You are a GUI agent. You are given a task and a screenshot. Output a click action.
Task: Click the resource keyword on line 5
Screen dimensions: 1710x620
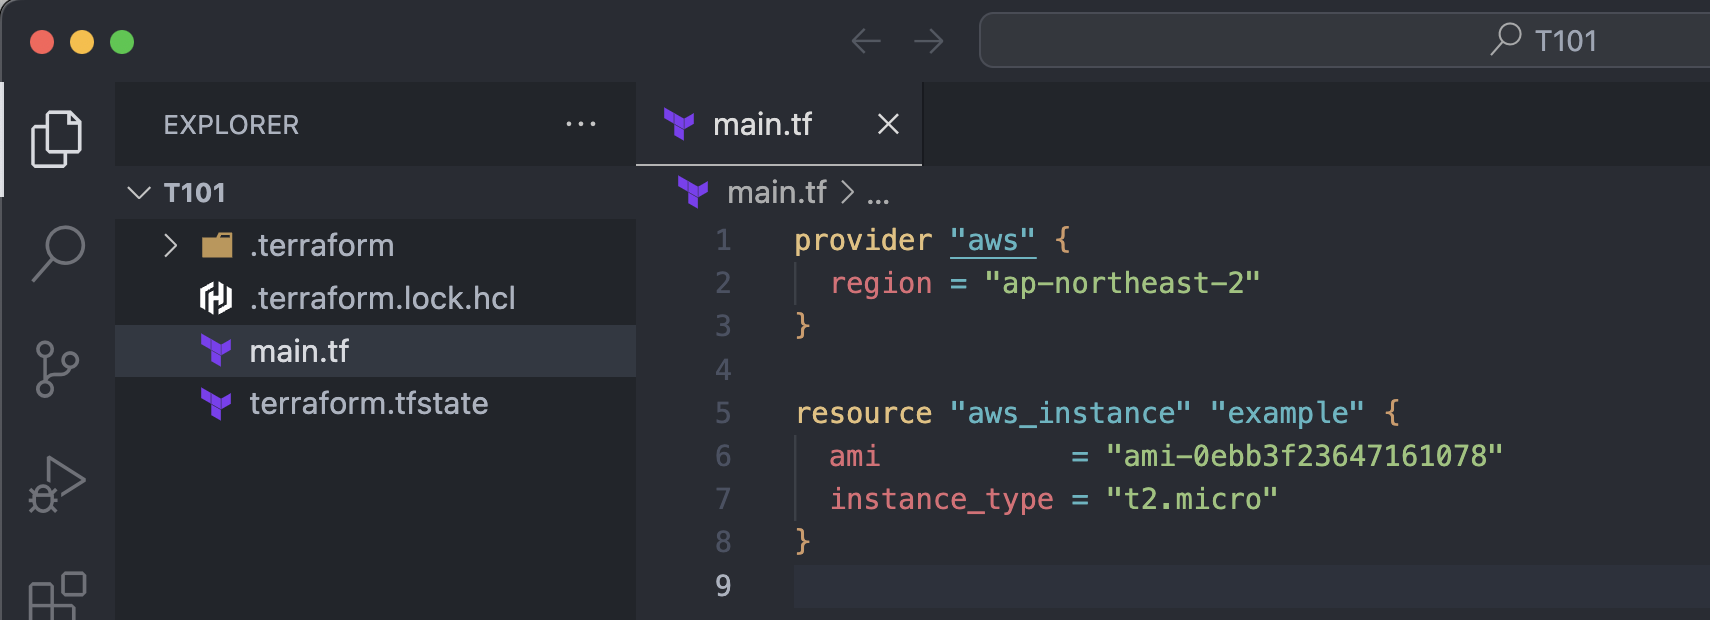tap(863, 413)
